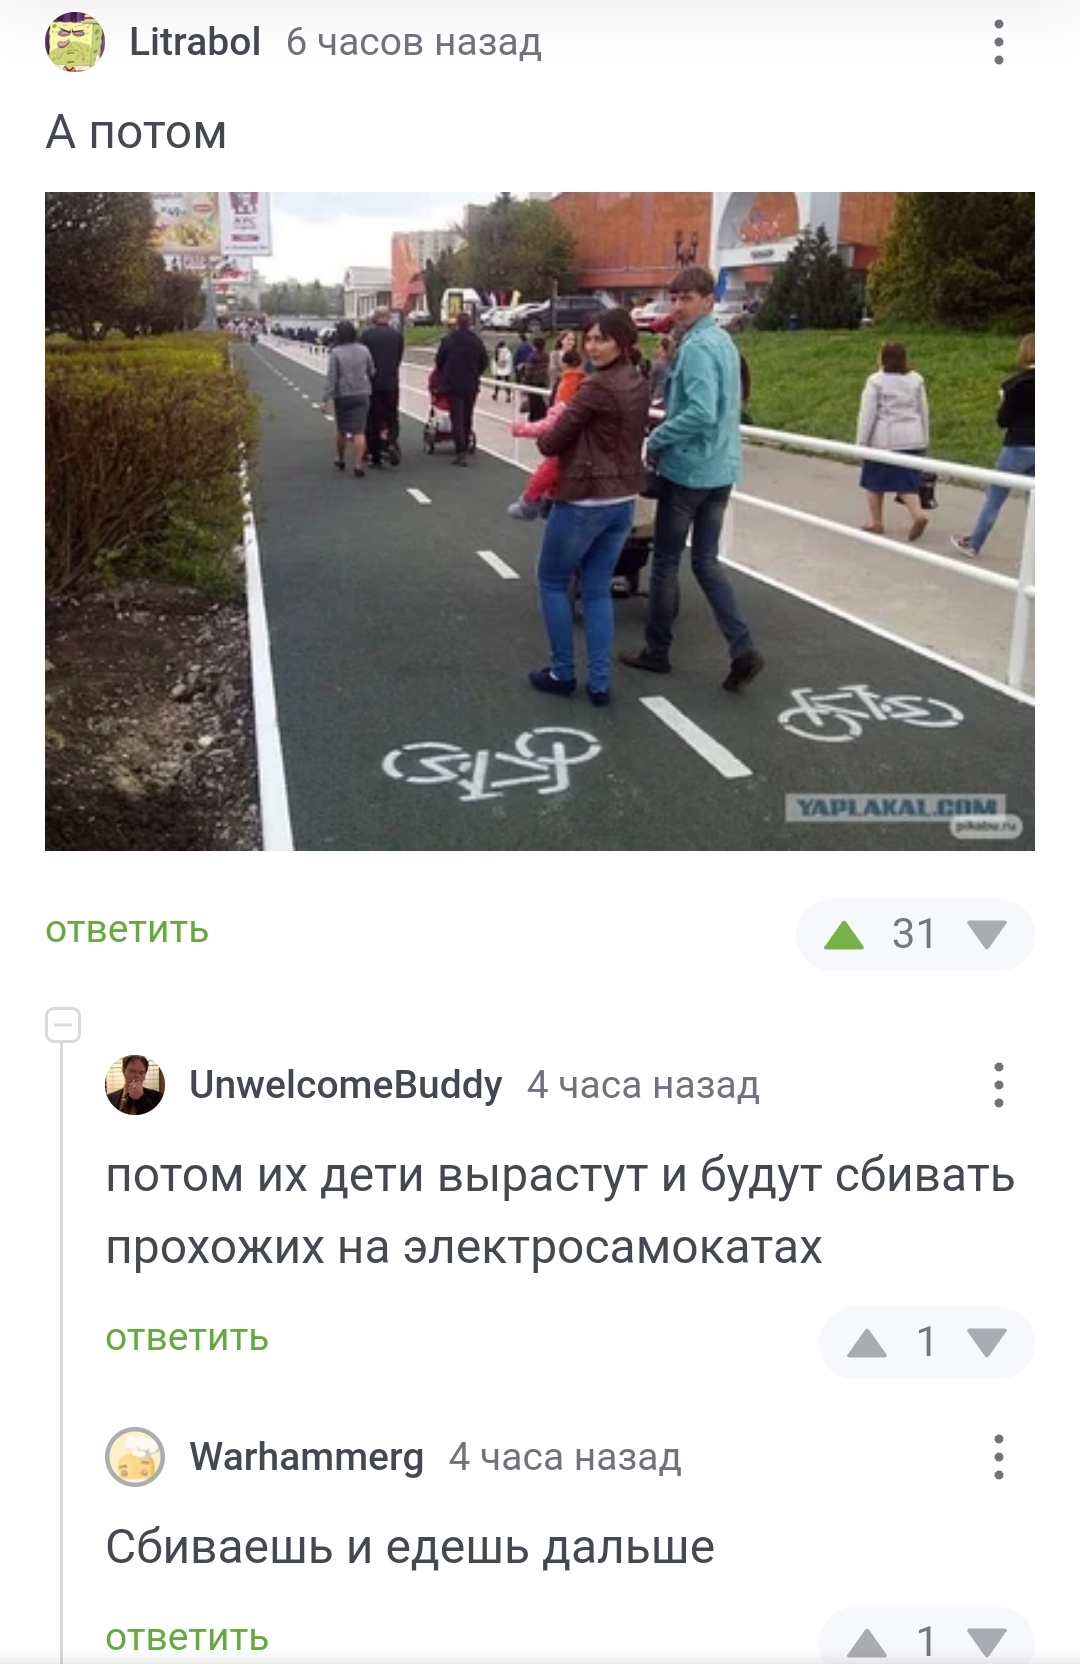This screenshot has height=1664, width=1080.
Task: Open the bike lane photo attachment
Action: click(x=540, y=521)
